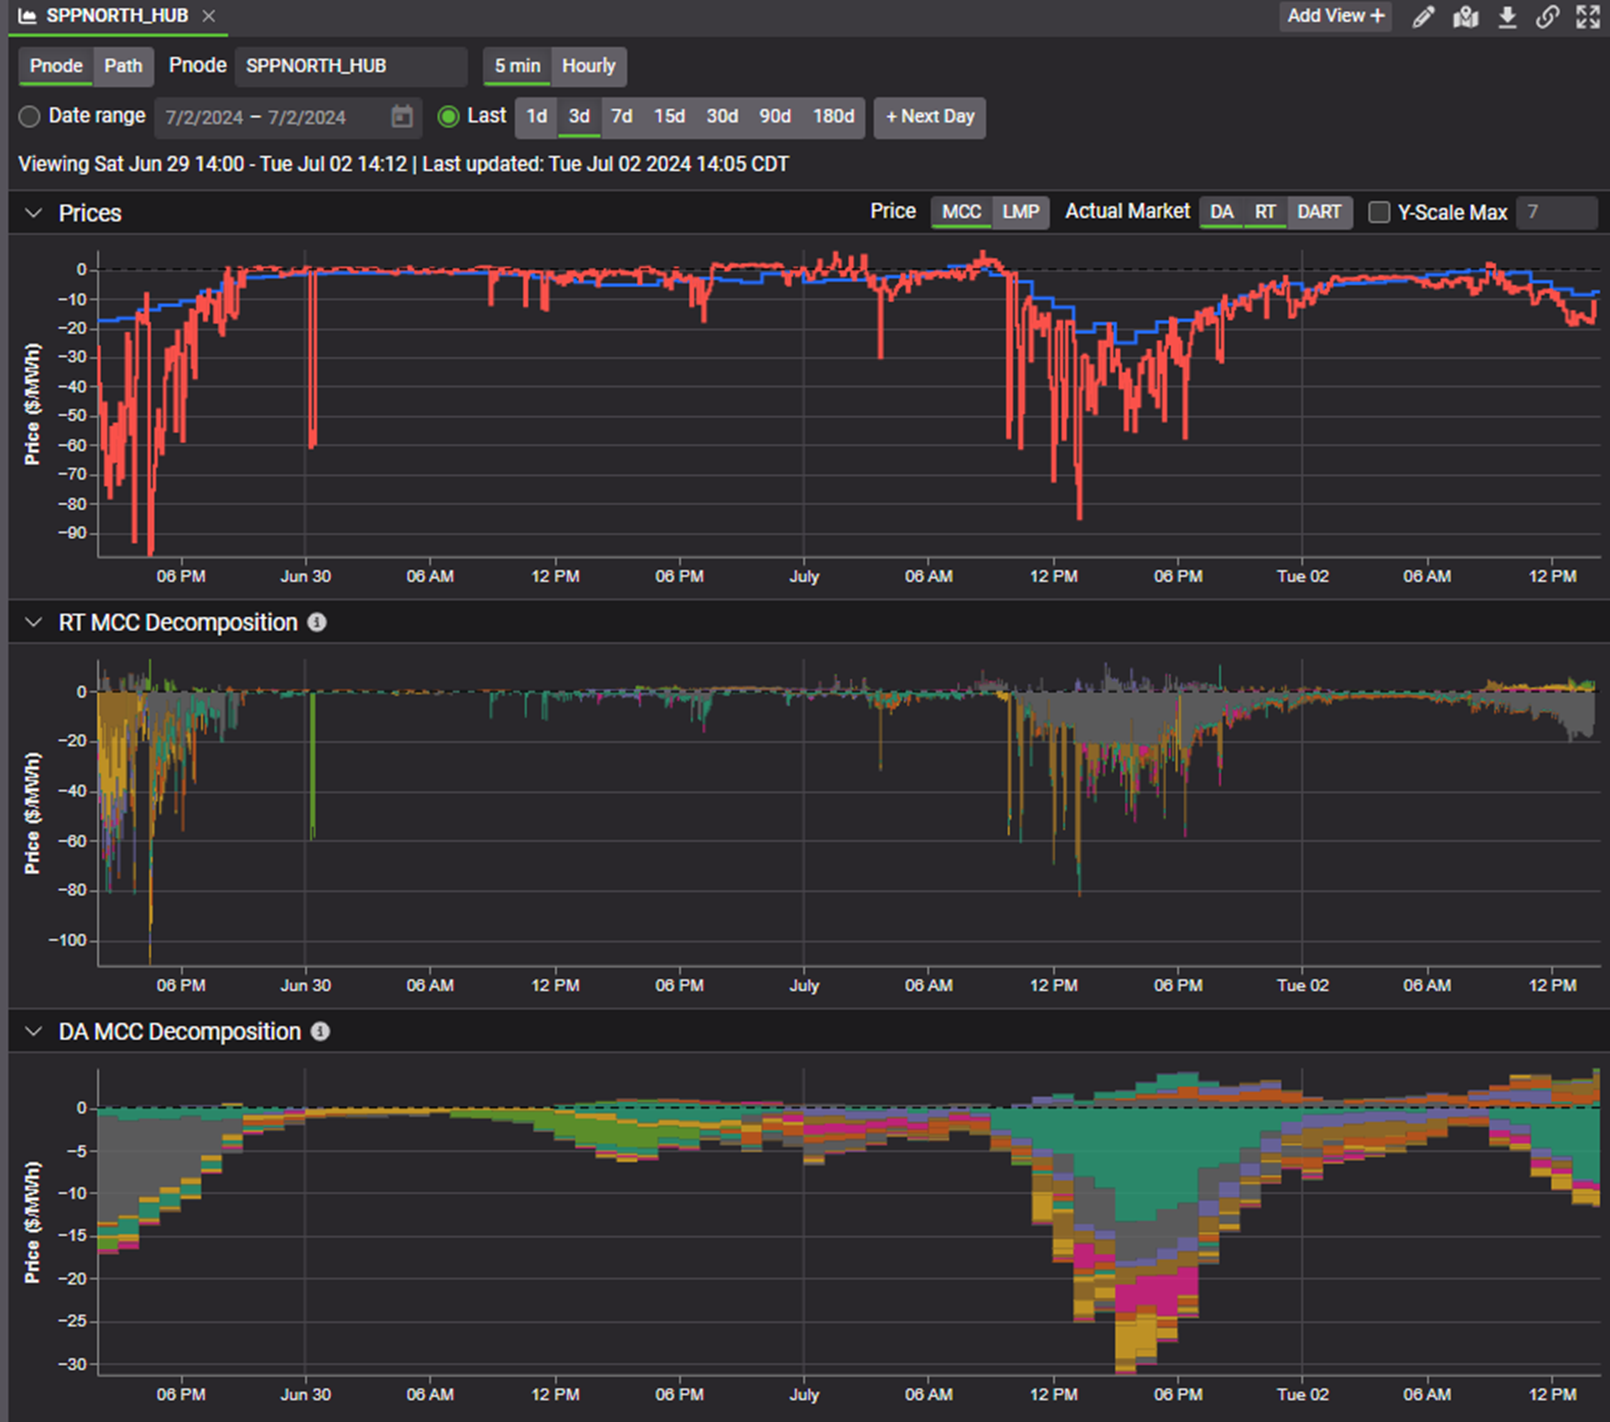
Task: Open the date range calendar picker icon
Action: coord(402,117)
